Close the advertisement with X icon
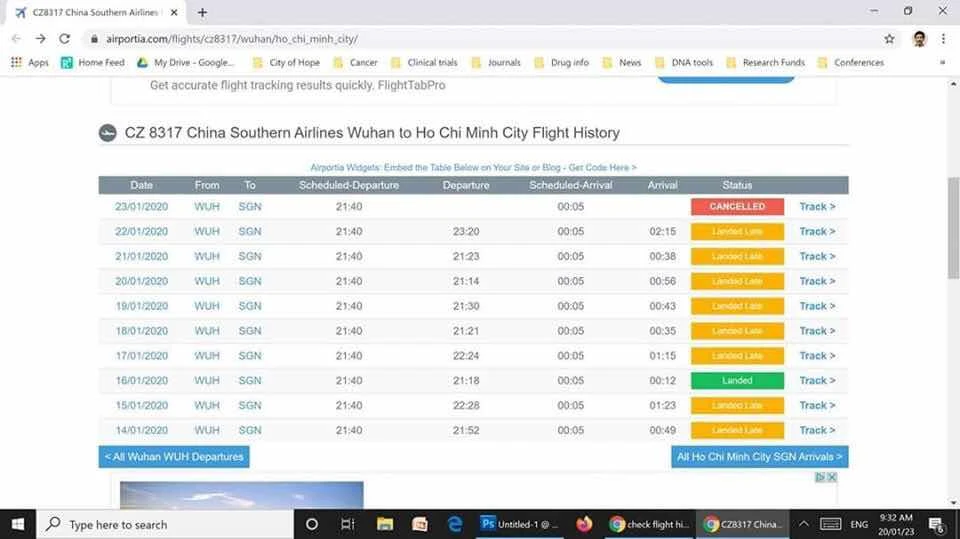The image size is (960, 539). [831, 477]
